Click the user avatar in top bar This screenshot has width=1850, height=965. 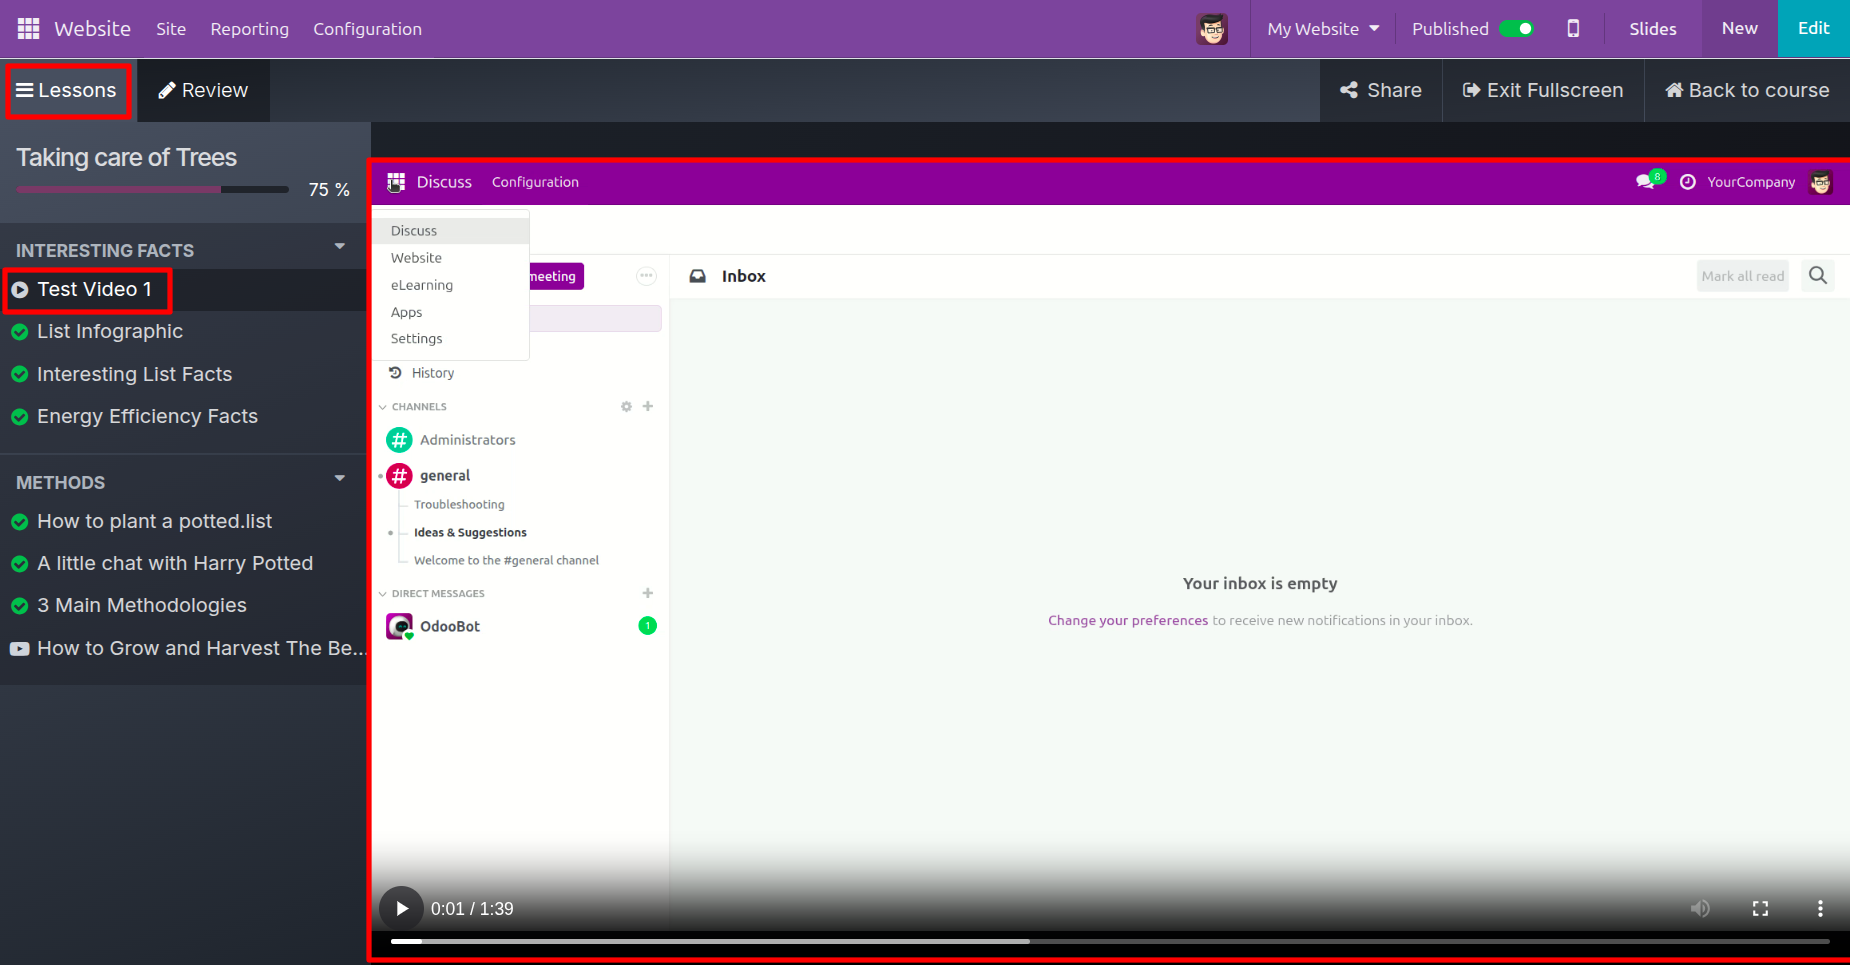click(1212, 29)
